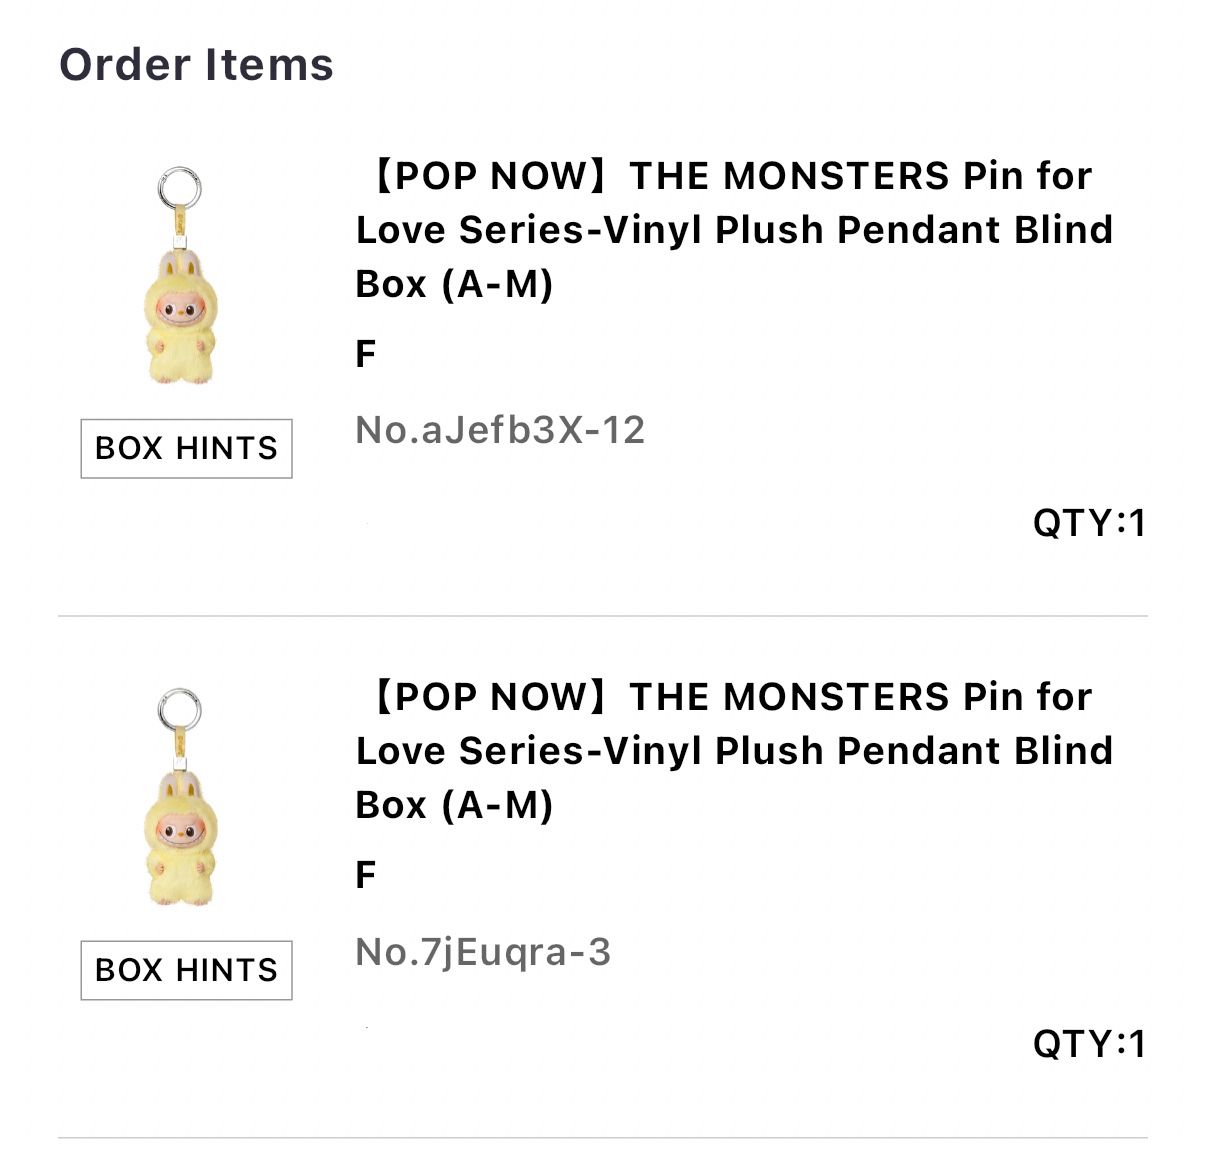
Task: Tap QTY:1 for the first order item
Action: pos(1089,522)
